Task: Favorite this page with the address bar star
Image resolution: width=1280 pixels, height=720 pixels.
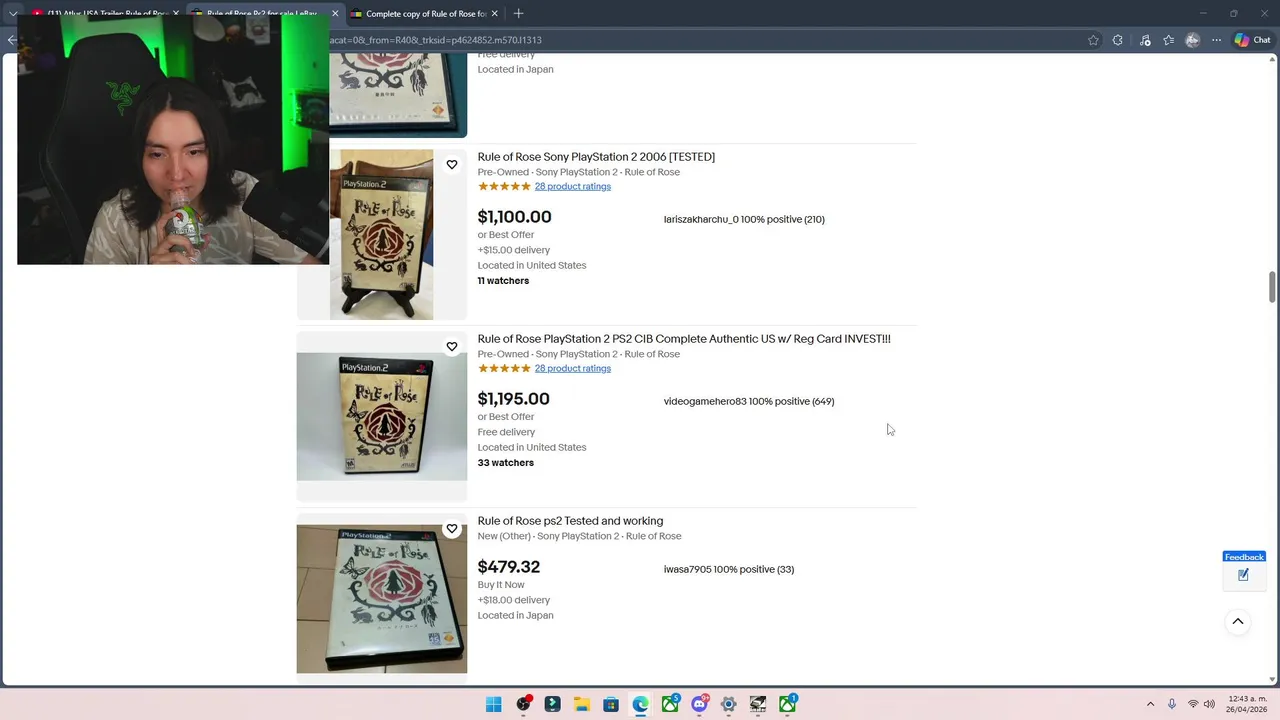Action: (1093, 40)
